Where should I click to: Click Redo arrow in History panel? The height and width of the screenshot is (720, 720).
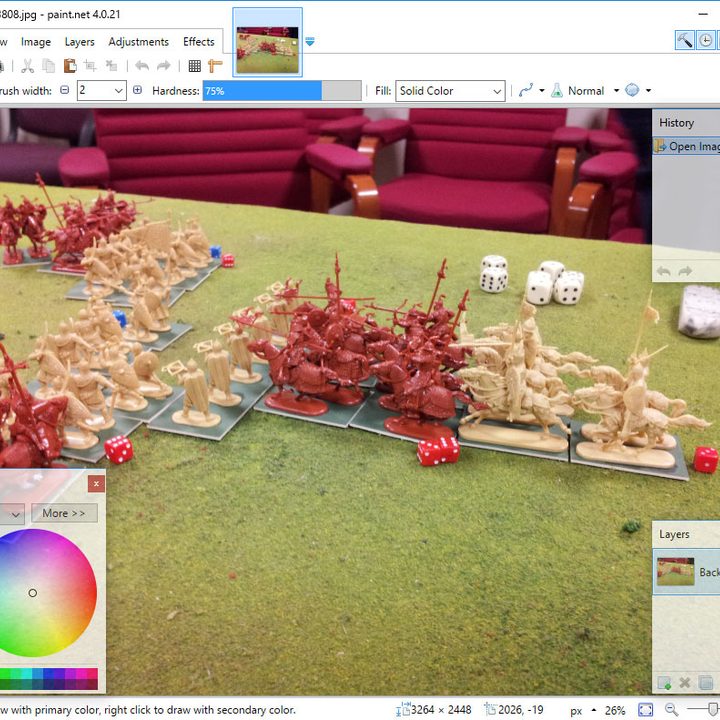click(685, 271)
